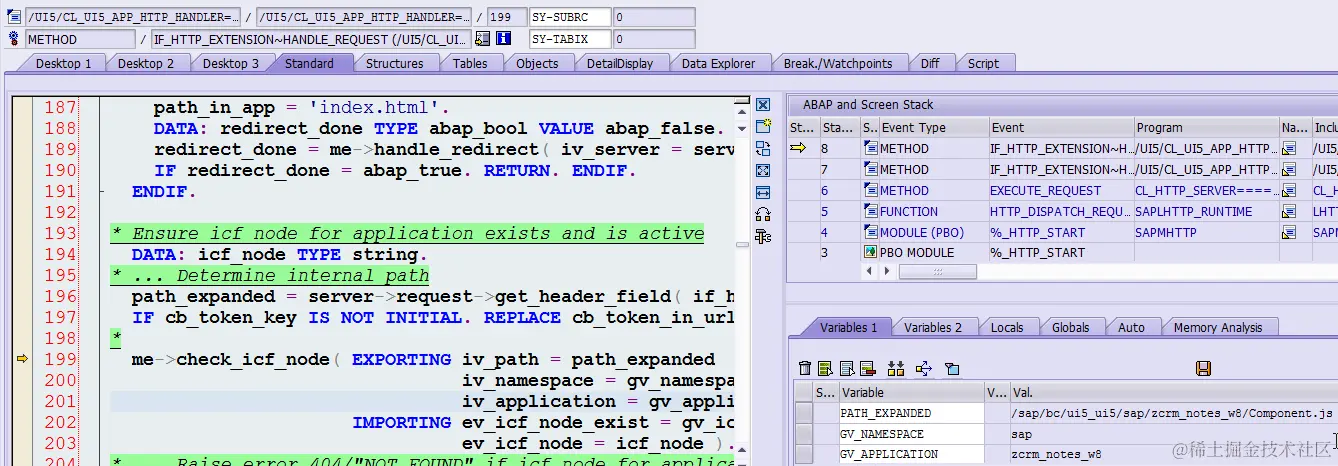Collapse the code block at ENDIF line 191

click(x=103, y=191)
